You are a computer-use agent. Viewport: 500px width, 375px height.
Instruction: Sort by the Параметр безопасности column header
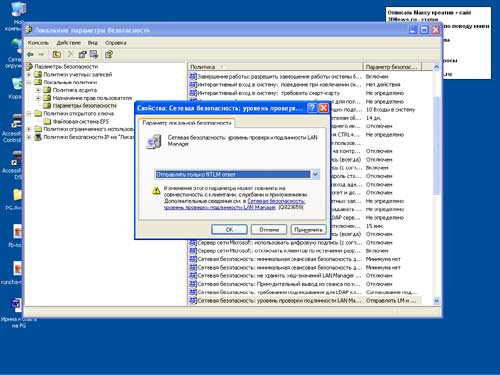point(392,67)
